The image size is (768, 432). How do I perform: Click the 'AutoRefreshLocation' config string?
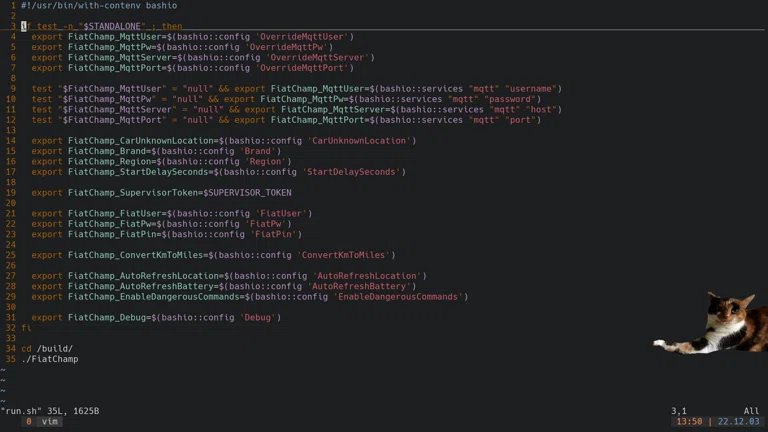click(x=367, y=276)
